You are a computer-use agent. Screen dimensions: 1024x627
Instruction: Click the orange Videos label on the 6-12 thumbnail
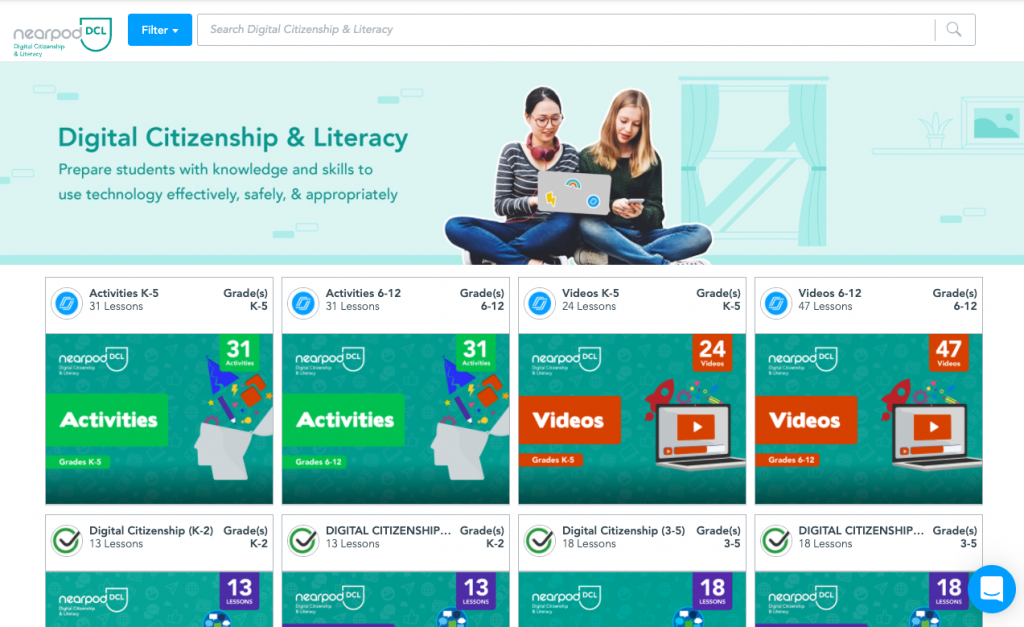pyautogui.click(x=806, y=420)
